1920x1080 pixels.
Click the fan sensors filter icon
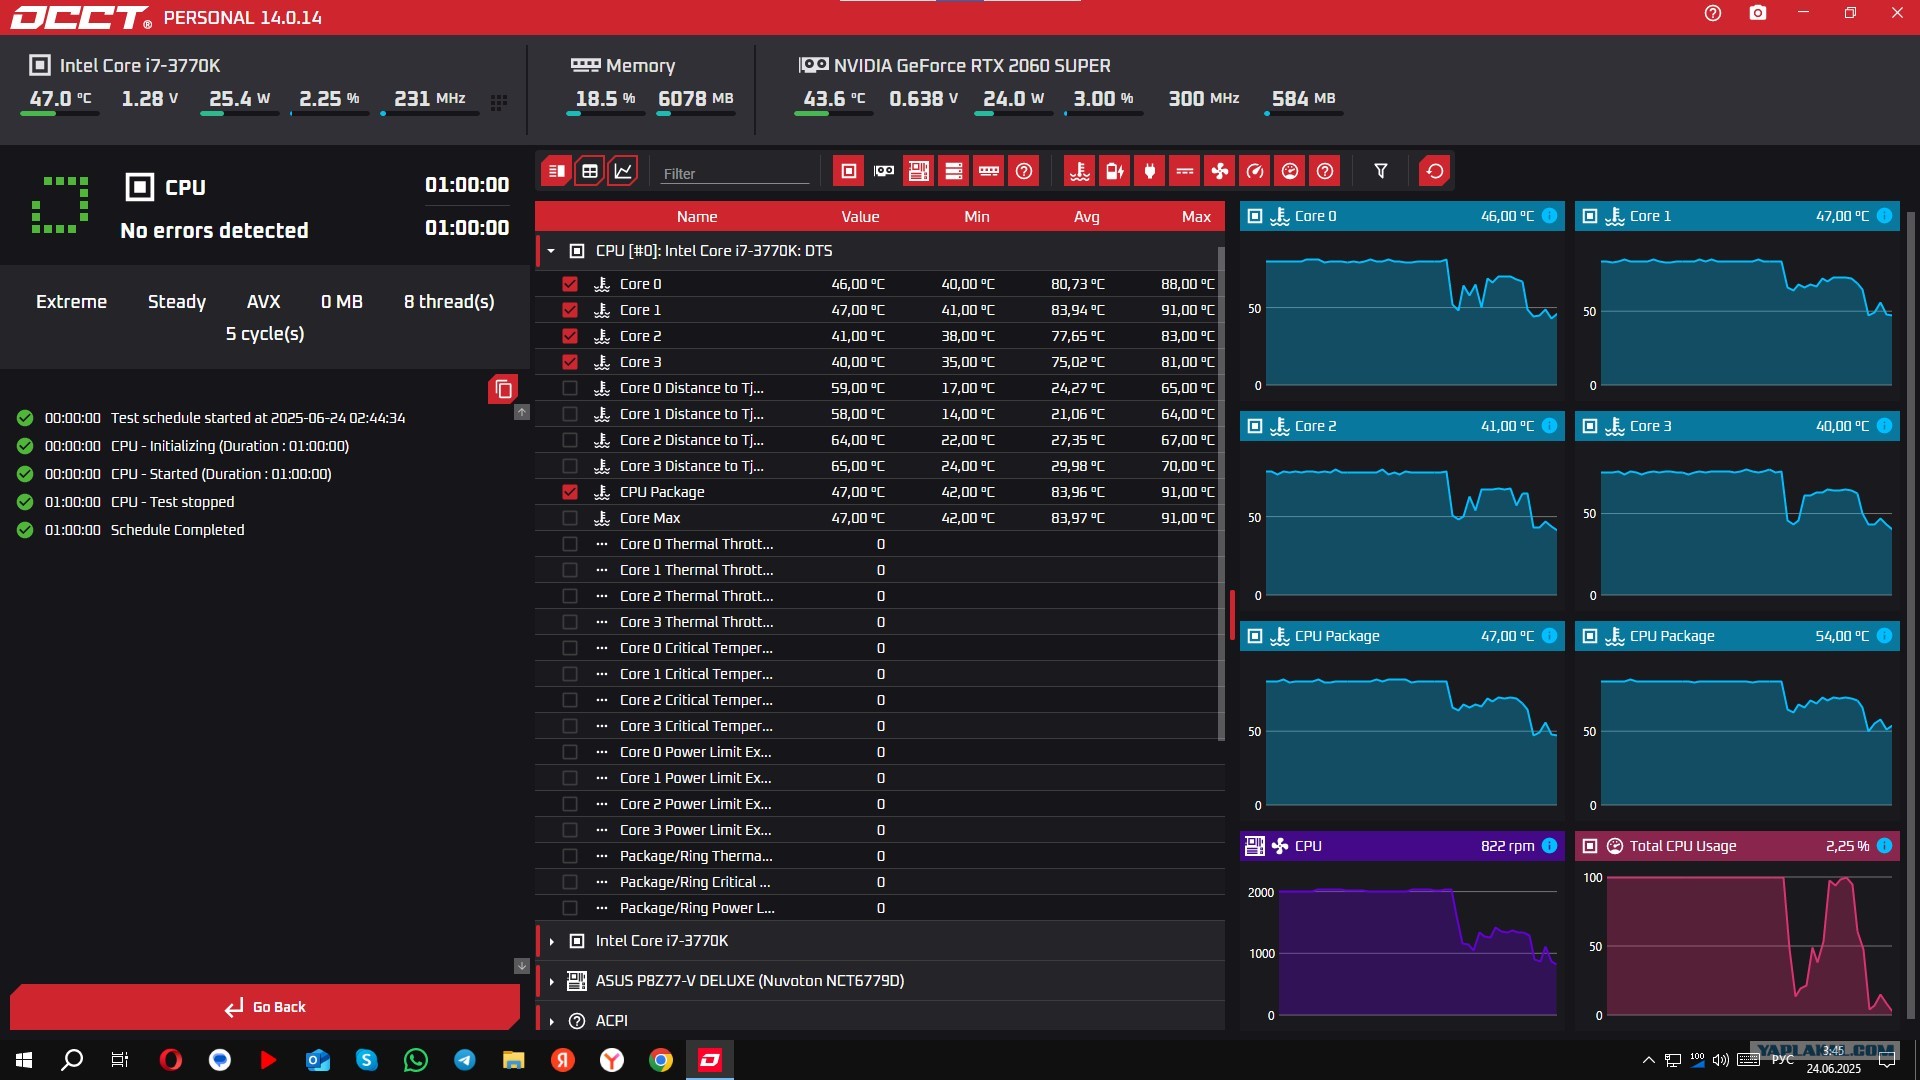pos(1220,171)
